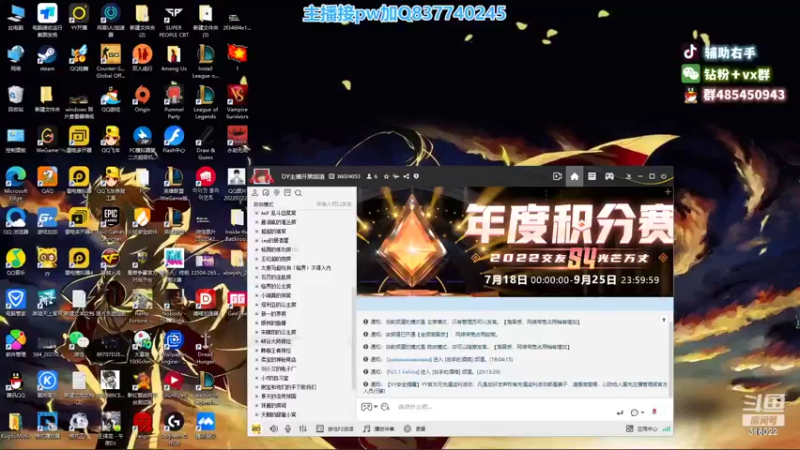The height and width of the screenshot is (450, 800).
Task: Open the video play icon in YY title bar
Action: click(x=557, y=176)
